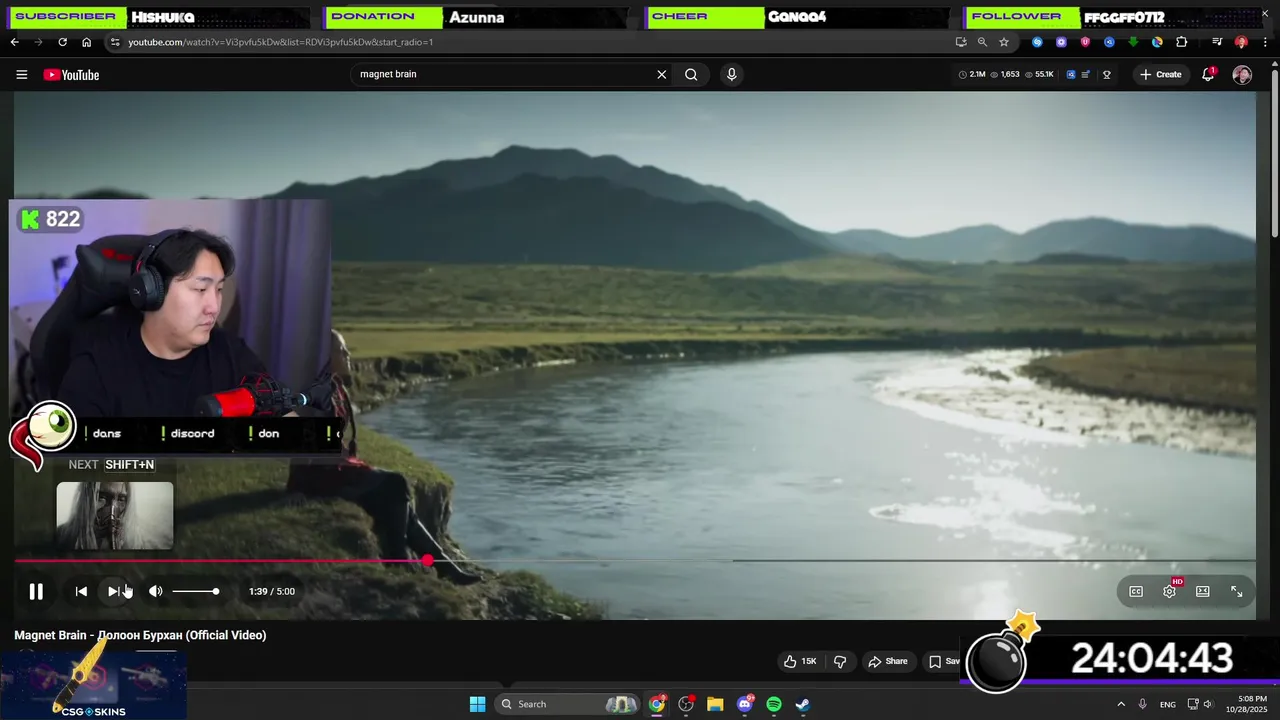This screenshot has height=720, width=1280.
Task: Go to the YouTube home logo
Action: (x=71, y=75)
